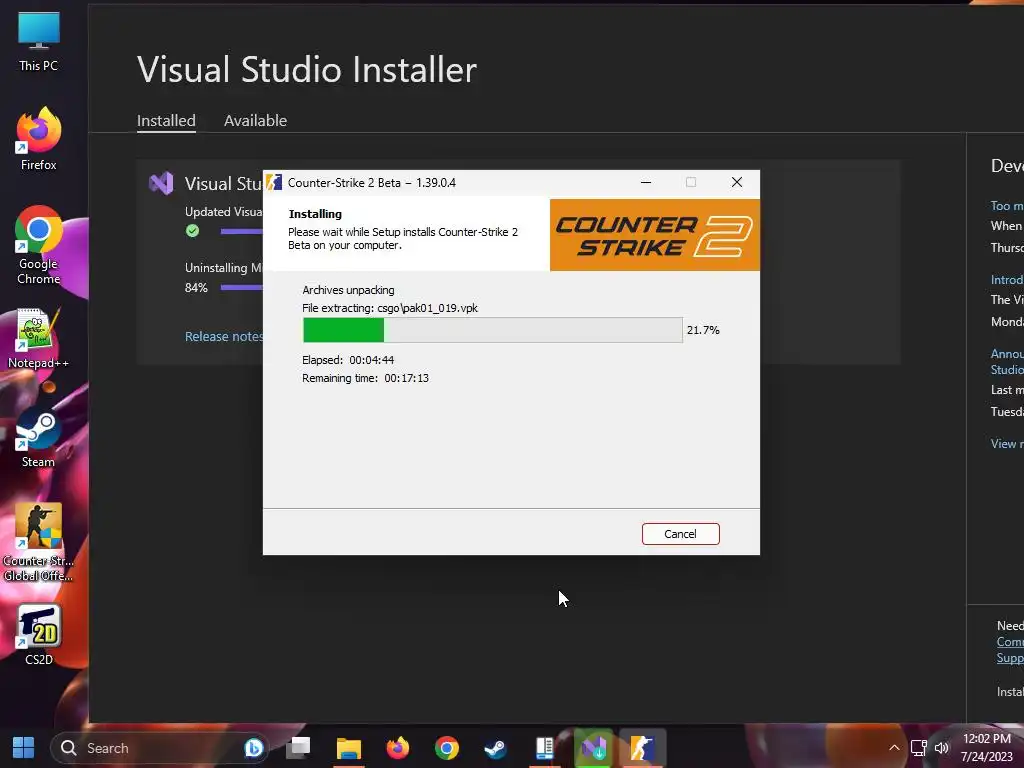The height and width of the screenshot is (768, 1024).
Task: Click the setup title bar app icon
Action: [x=274, y=182]
